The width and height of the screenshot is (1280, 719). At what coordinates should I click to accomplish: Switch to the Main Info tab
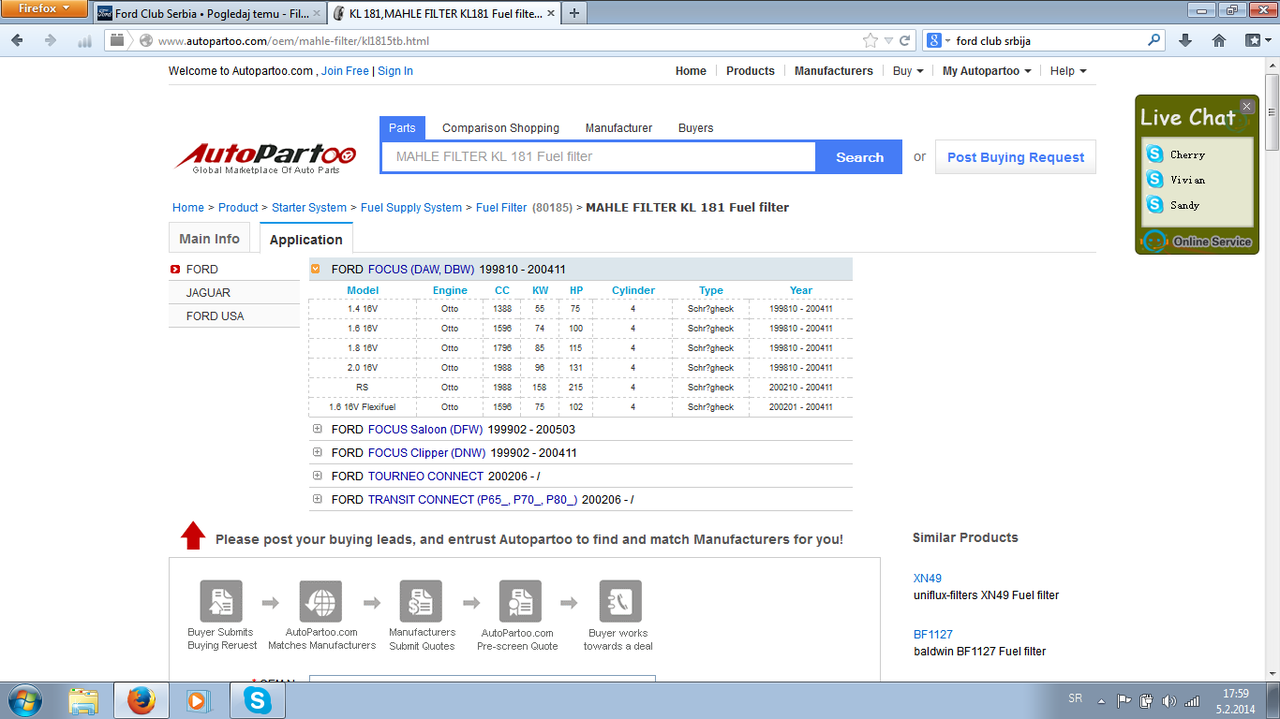tap(209, 239)
